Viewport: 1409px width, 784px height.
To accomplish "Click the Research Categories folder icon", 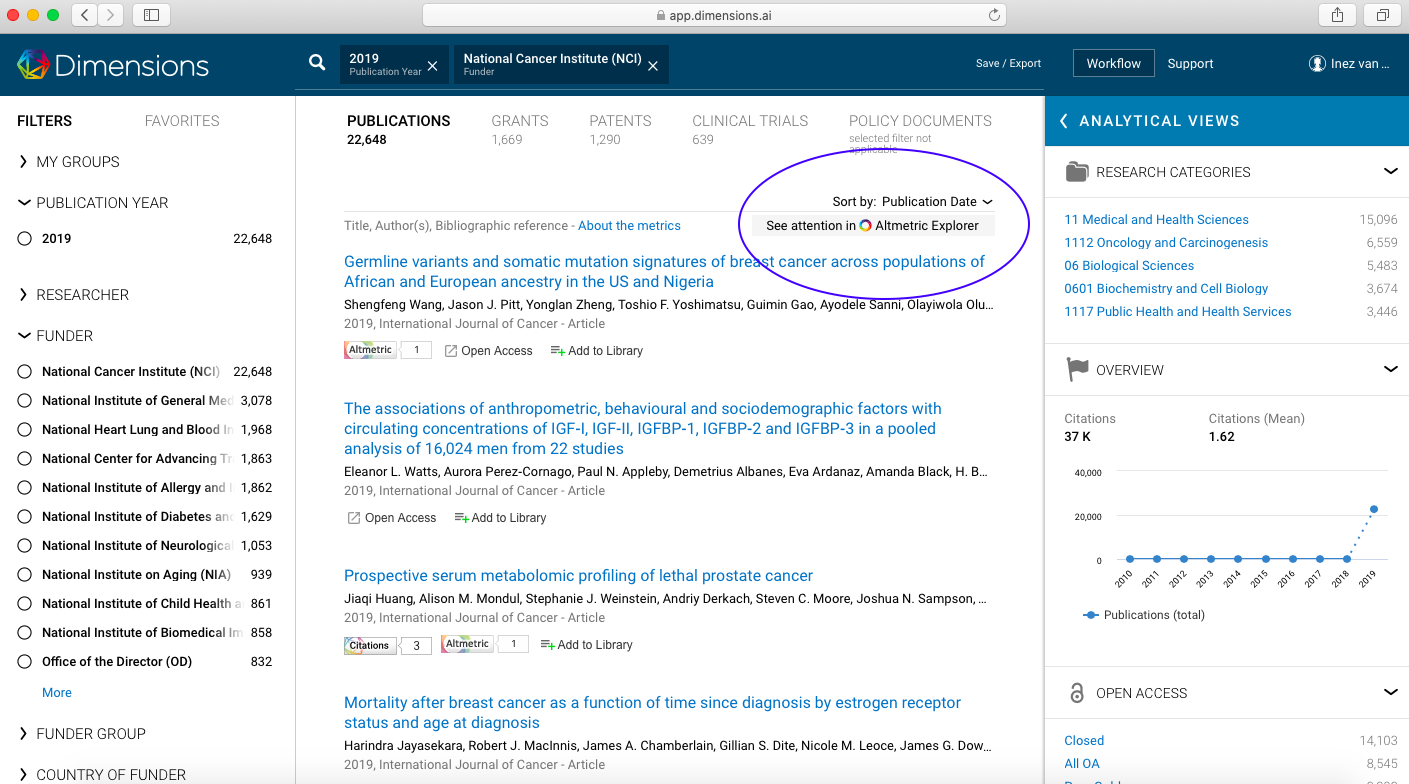I will coord(1077,170).
